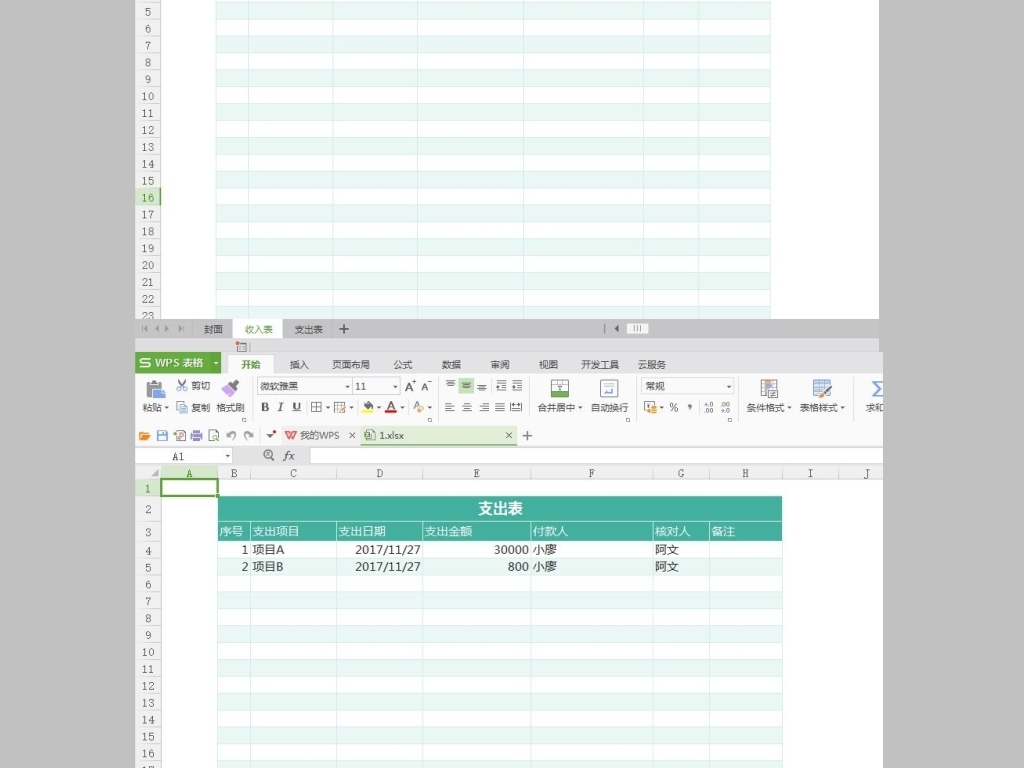
Task: Click the redo arrow icon
Action: tap(248, 436)
